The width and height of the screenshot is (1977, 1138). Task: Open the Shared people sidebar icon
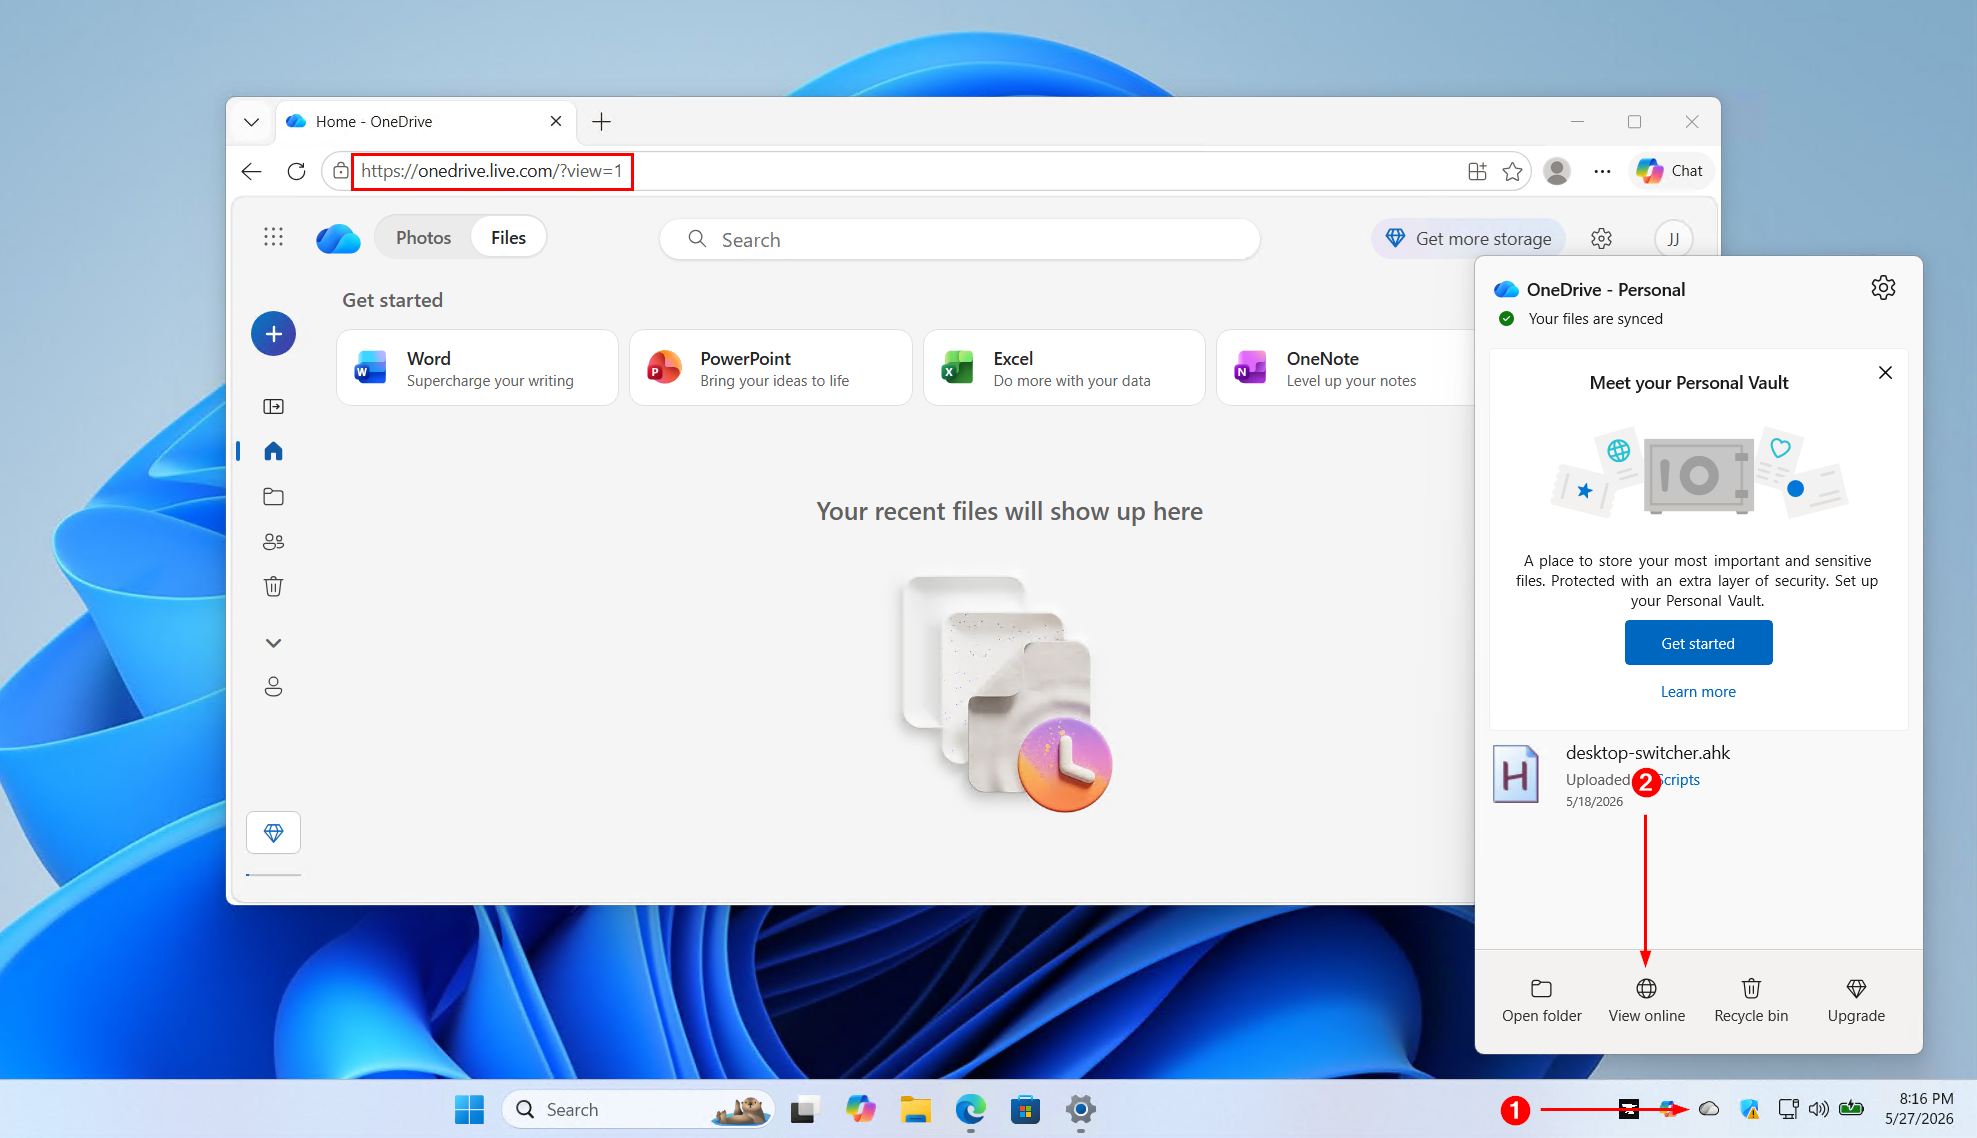point(273,541)
